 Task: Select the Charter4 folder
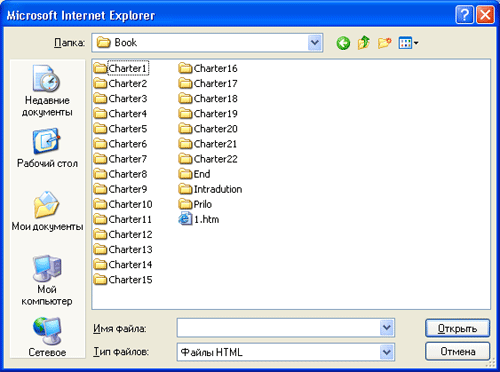(120, 114)
